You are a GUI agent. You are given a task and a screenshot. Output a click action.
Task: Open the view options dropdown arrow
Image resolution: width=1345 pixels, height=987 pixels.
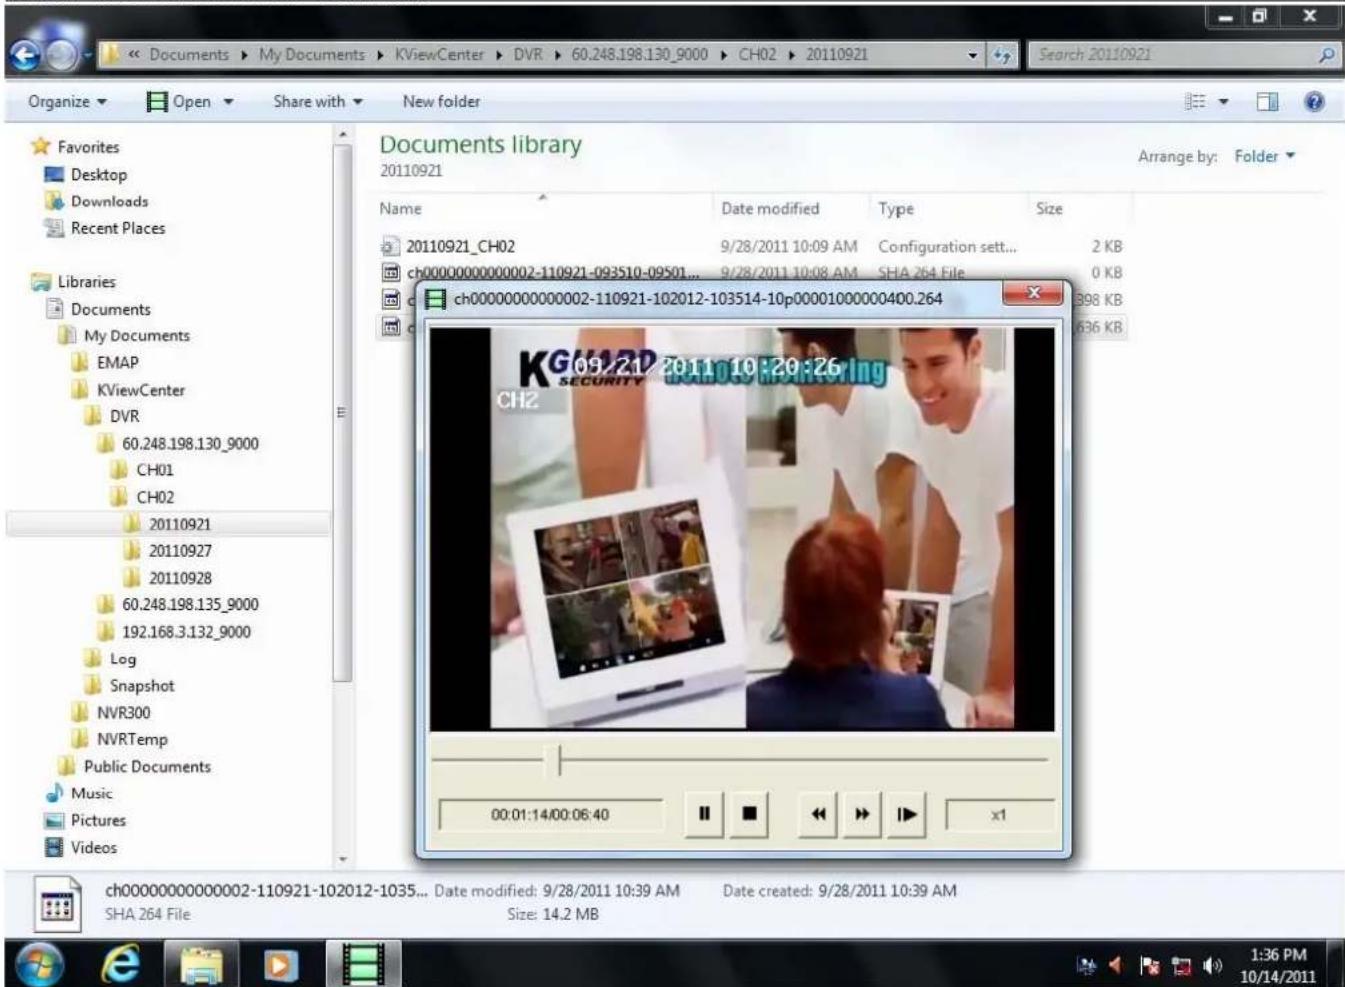(1223, 102)
